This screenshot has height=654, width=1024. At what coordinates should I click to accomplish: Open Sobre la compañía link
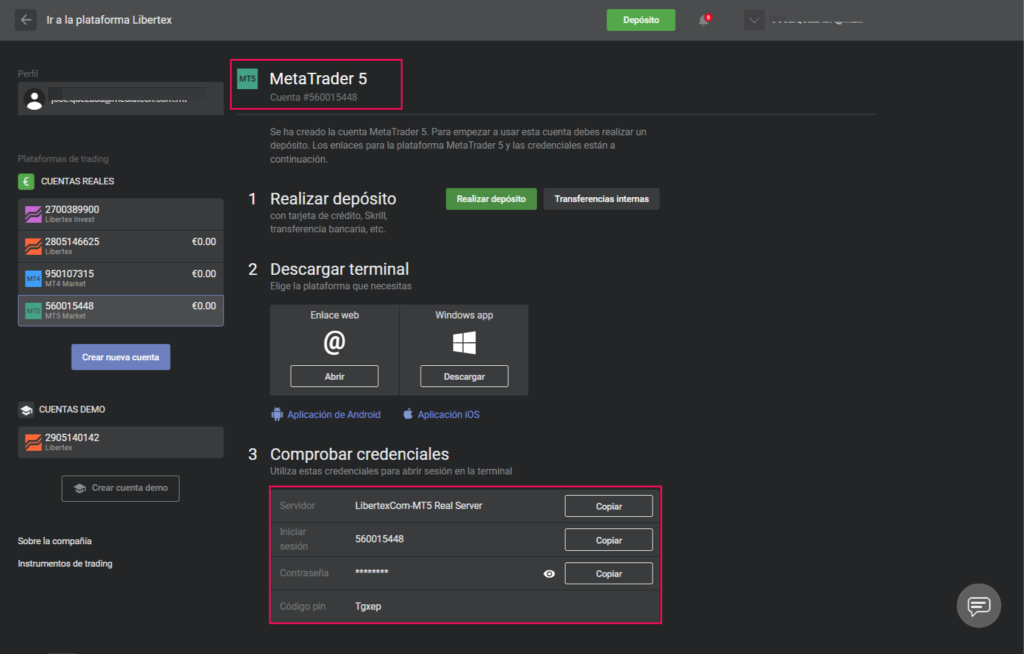[55, 541]
